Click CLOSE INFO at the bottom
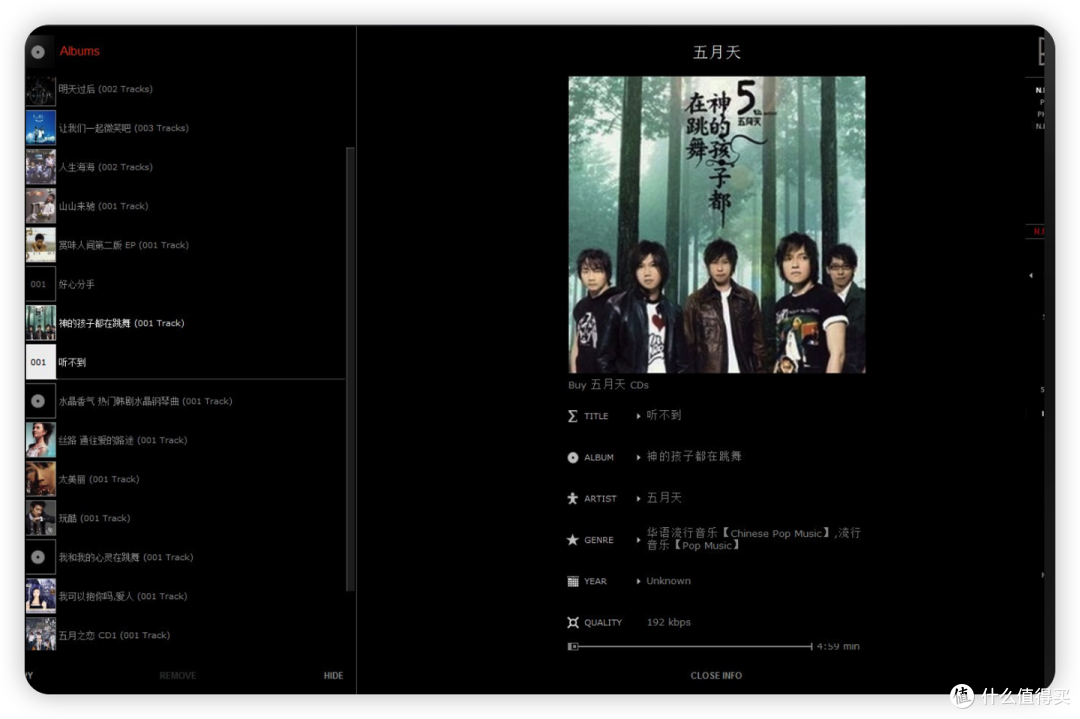Screen dimensions: 1080x719 pyautogui.click(x=716, y=676)
